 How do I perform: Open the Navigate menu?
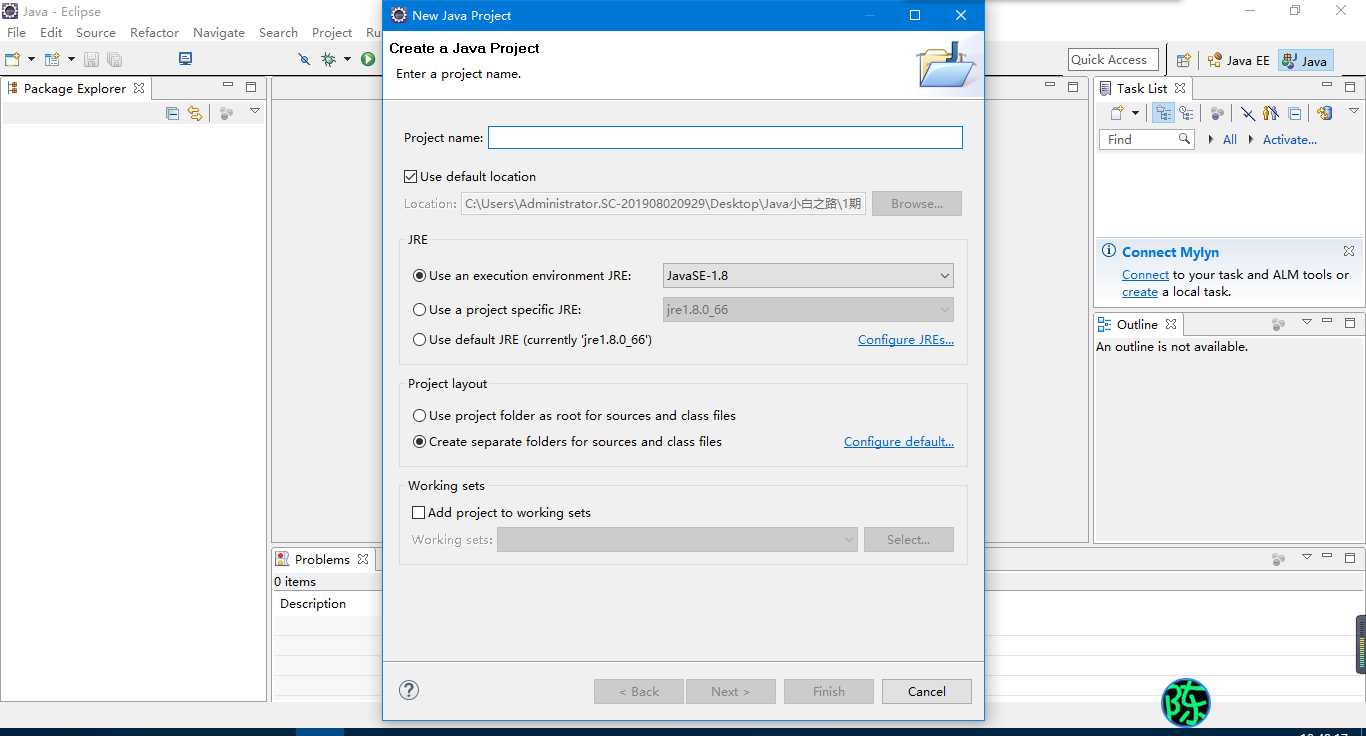tap(219, 32)
